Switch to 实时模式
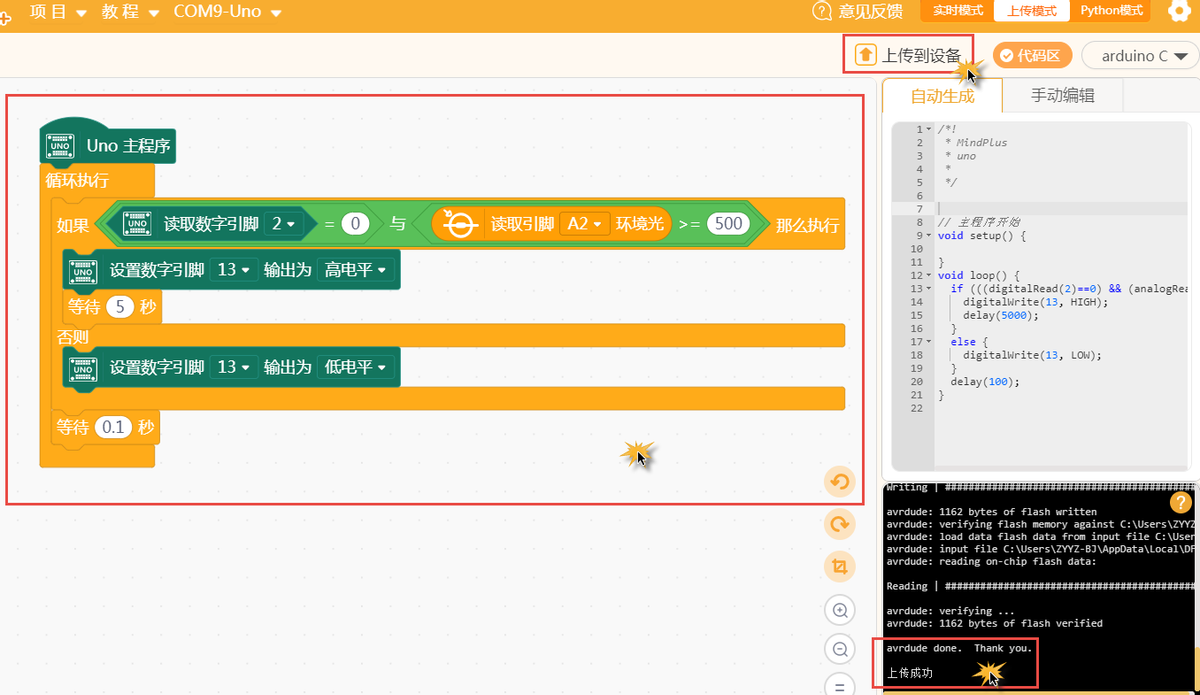The width and height of the screenshot is (1200, 695). (956, 11)
